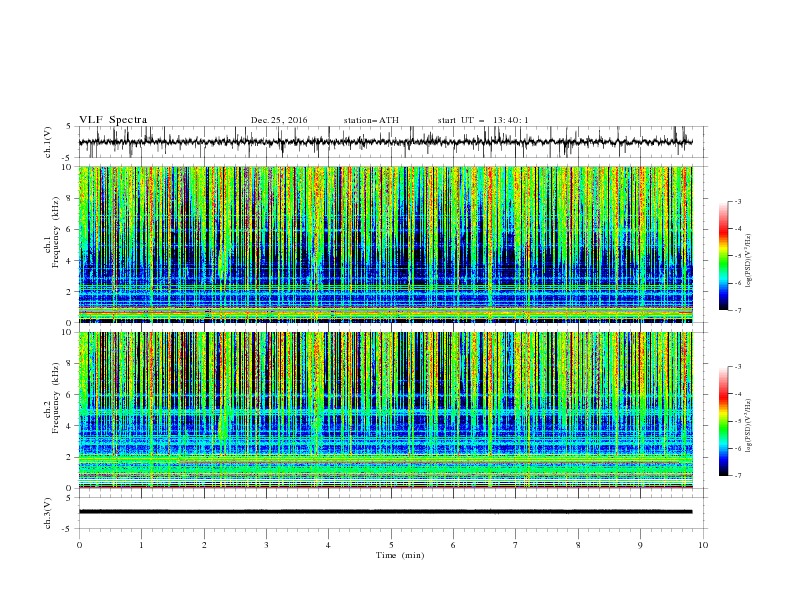Click time axis tick label '9'

[x=640, y=545]
